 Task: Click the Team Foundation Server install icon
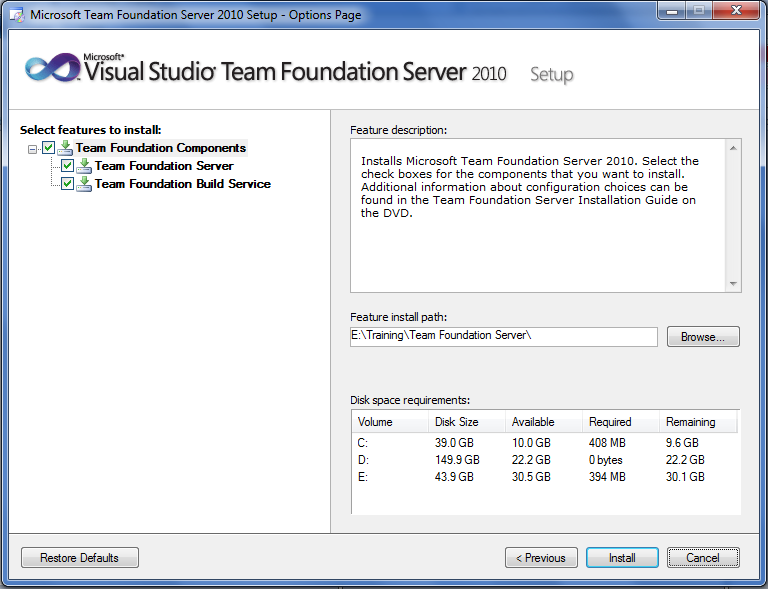(84, 166)
